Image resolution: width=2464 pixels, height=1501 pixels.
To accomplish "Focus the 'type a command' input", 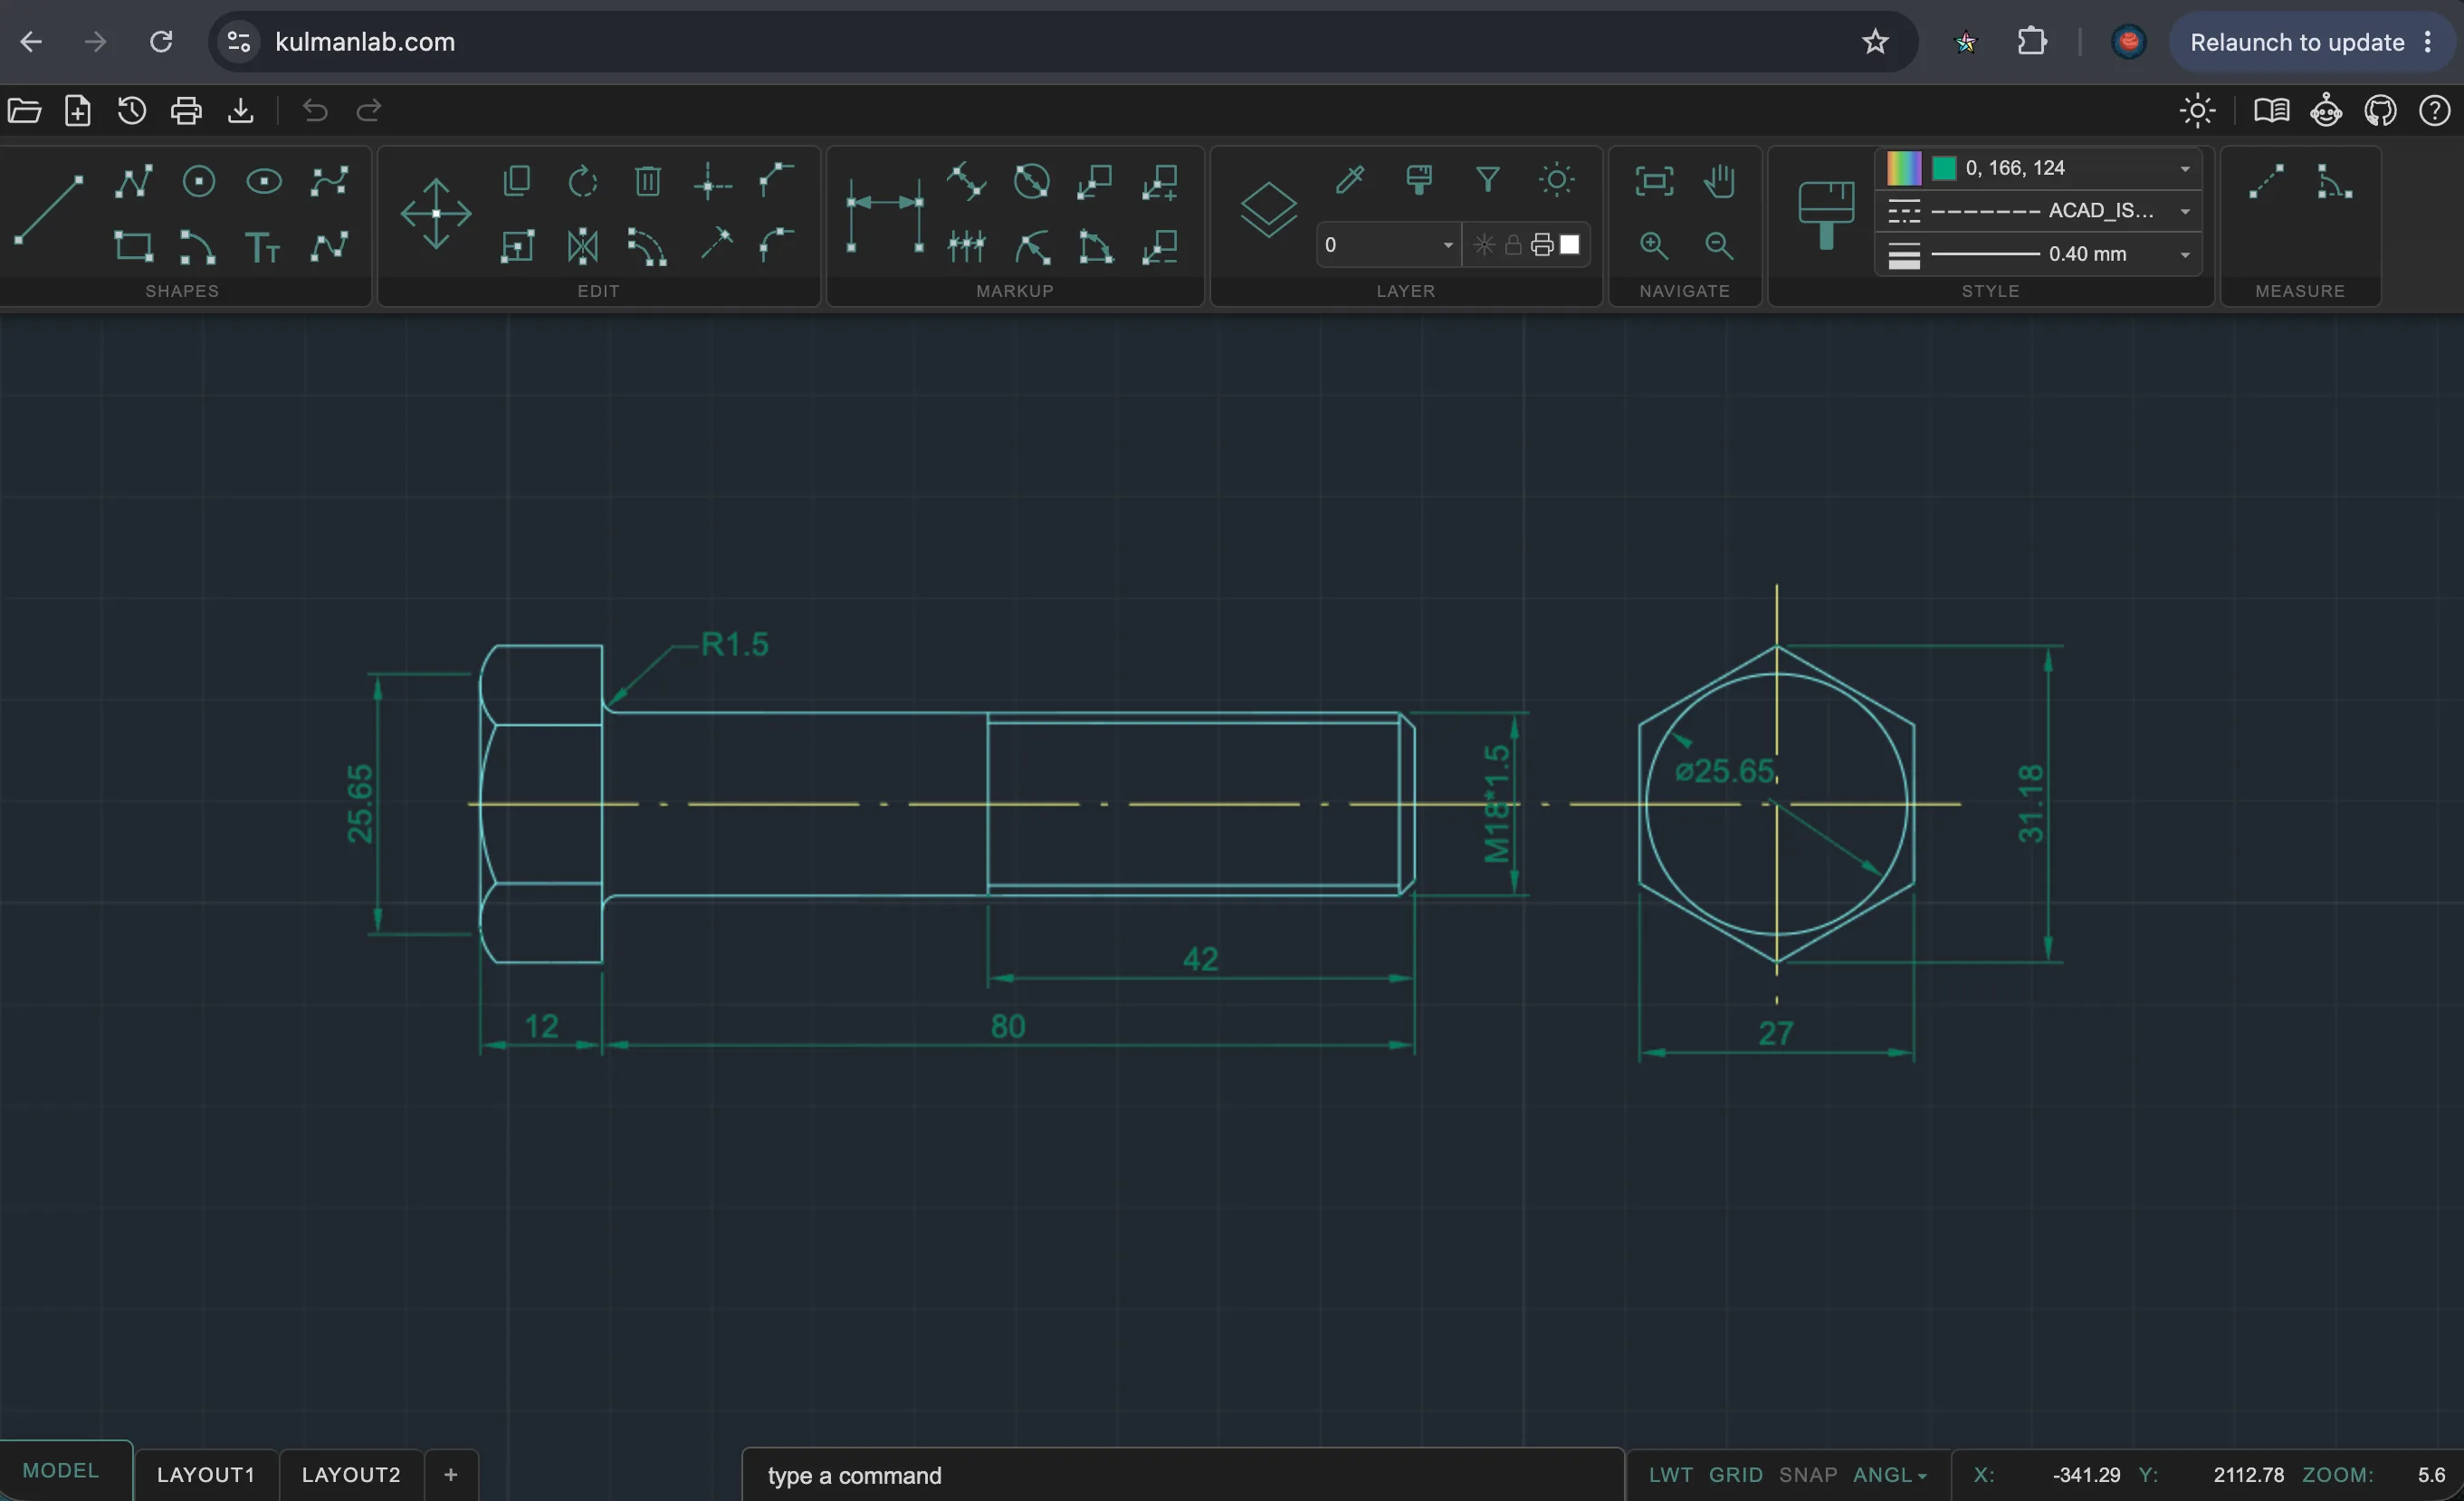I will tap(1182, 1476).
